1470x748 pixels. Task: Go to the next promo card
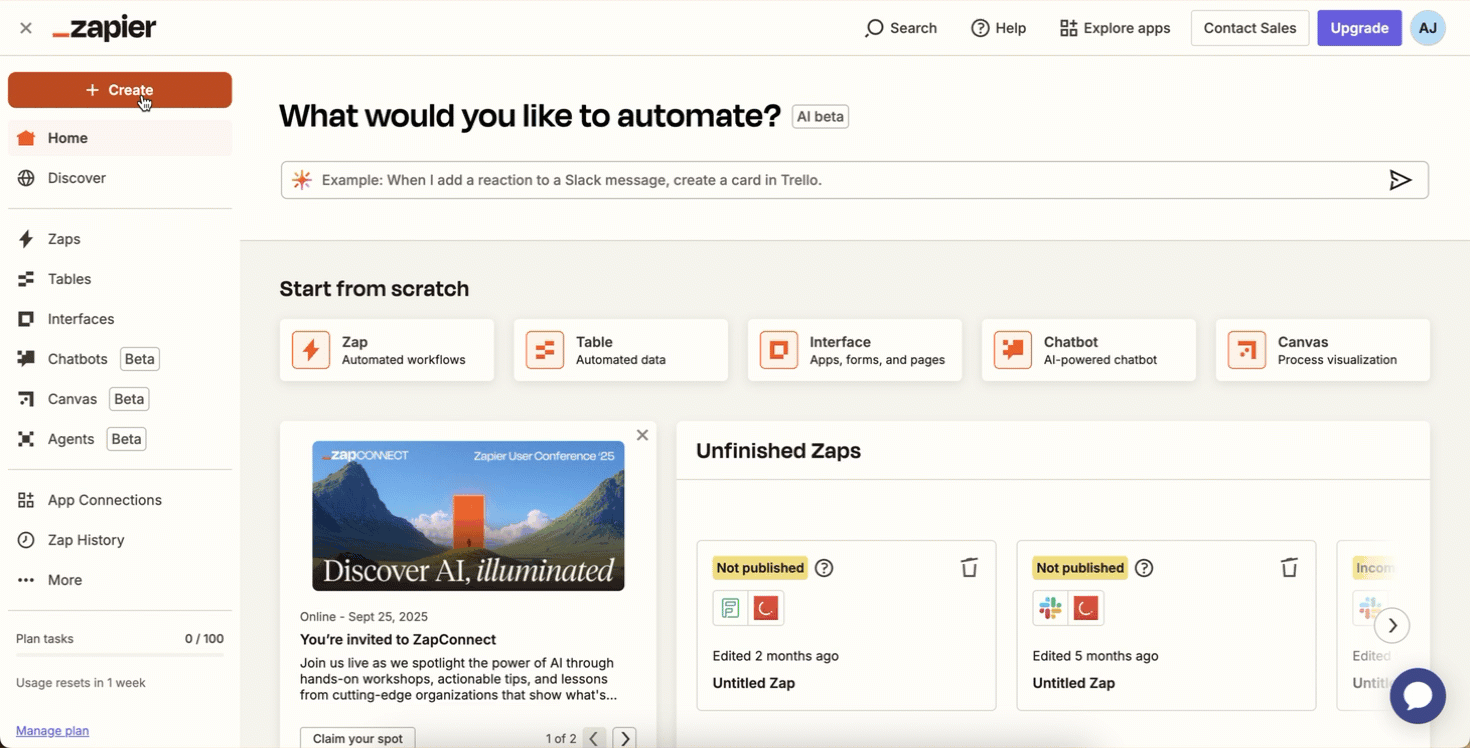(625, 739)
